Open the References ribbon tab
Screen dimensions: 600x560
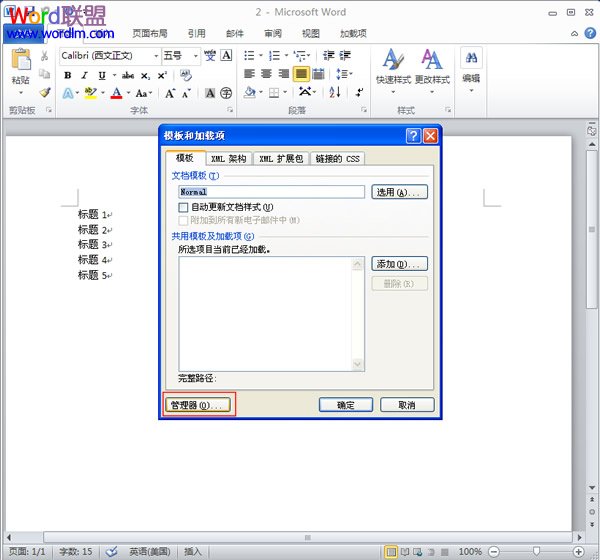[197, 34]
